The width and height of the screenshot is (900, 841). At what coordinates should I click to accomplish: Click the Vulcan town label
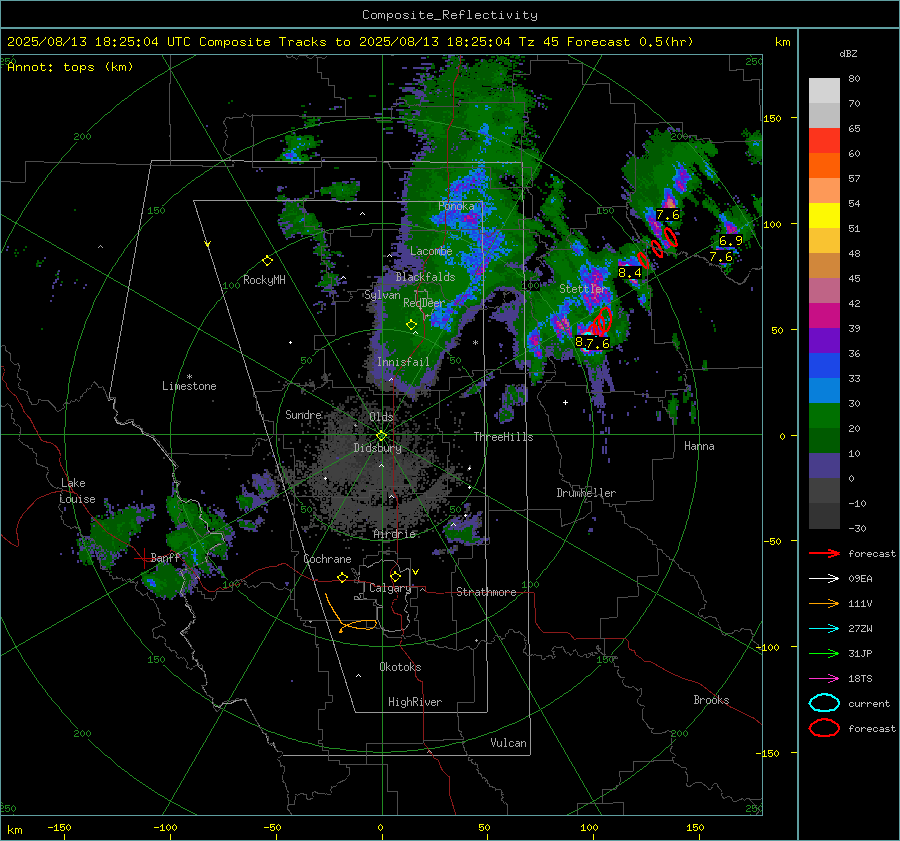pos(509,743)
